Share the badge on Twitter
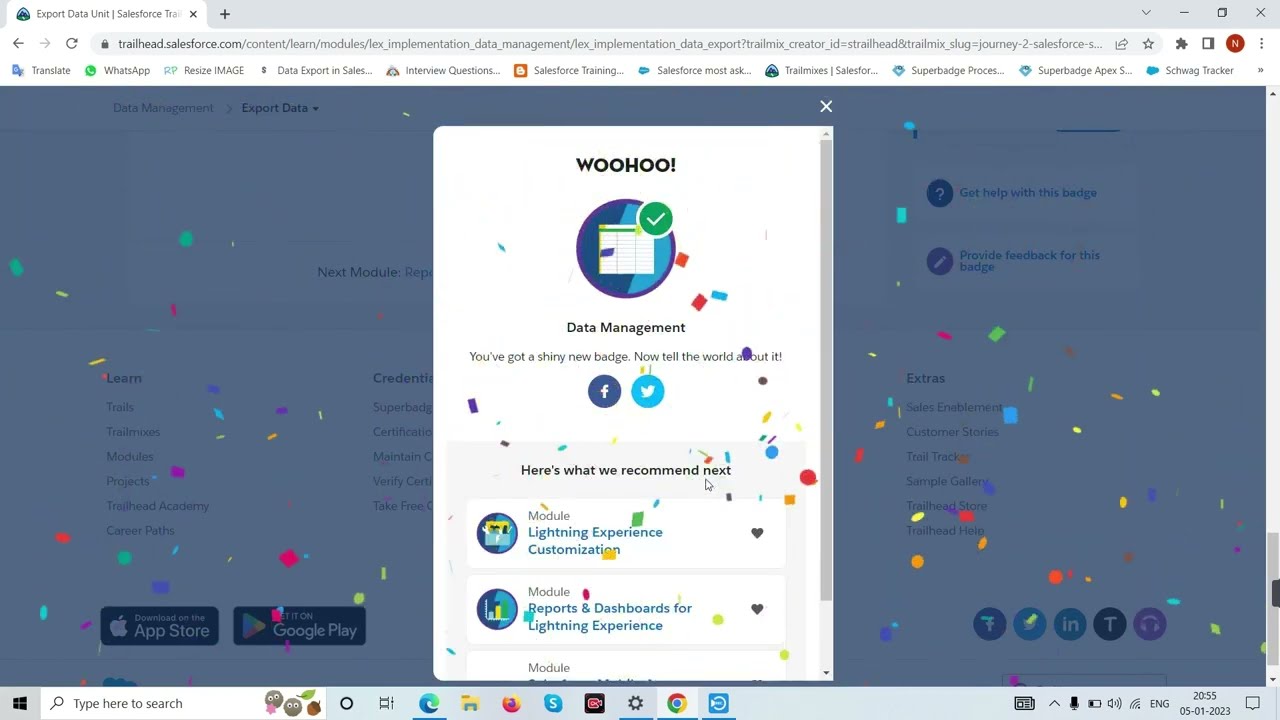 (648, 391)
